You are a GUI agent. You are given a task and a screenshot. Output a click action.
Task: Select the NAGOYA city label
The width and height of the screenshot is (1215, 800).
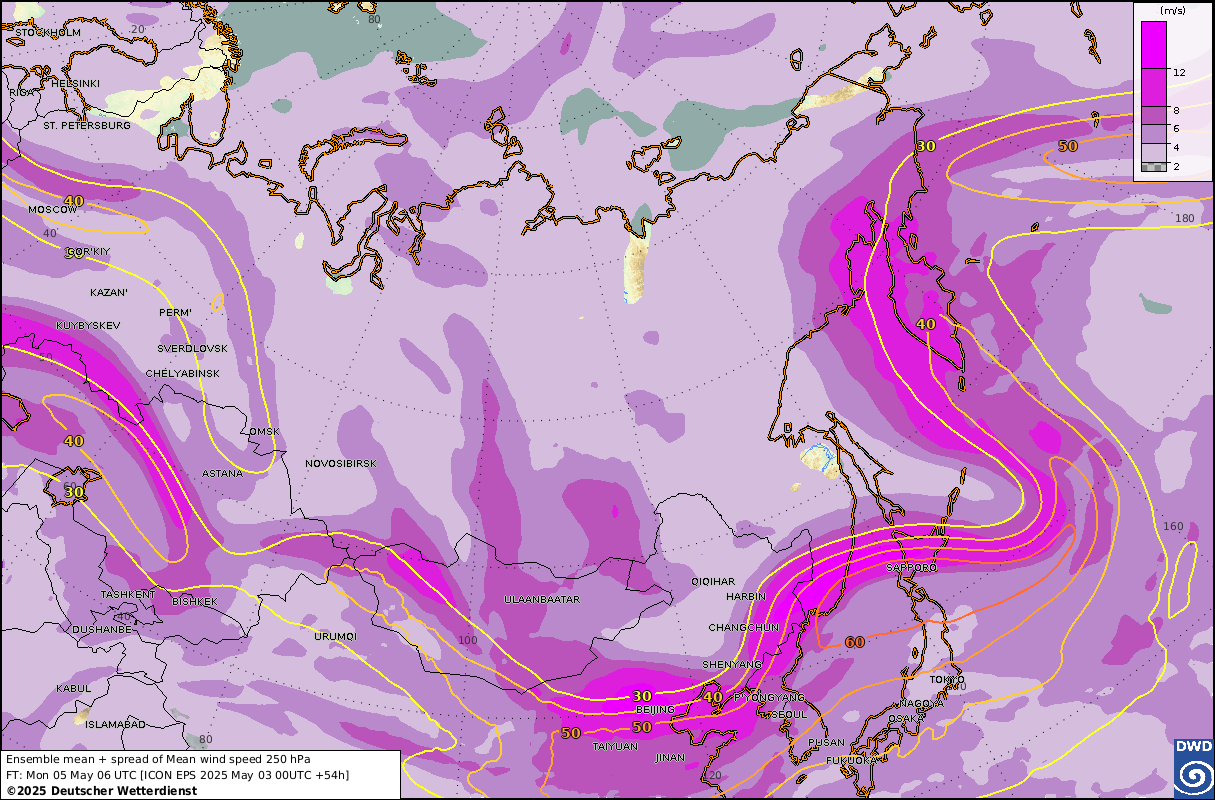coord(921,704)
